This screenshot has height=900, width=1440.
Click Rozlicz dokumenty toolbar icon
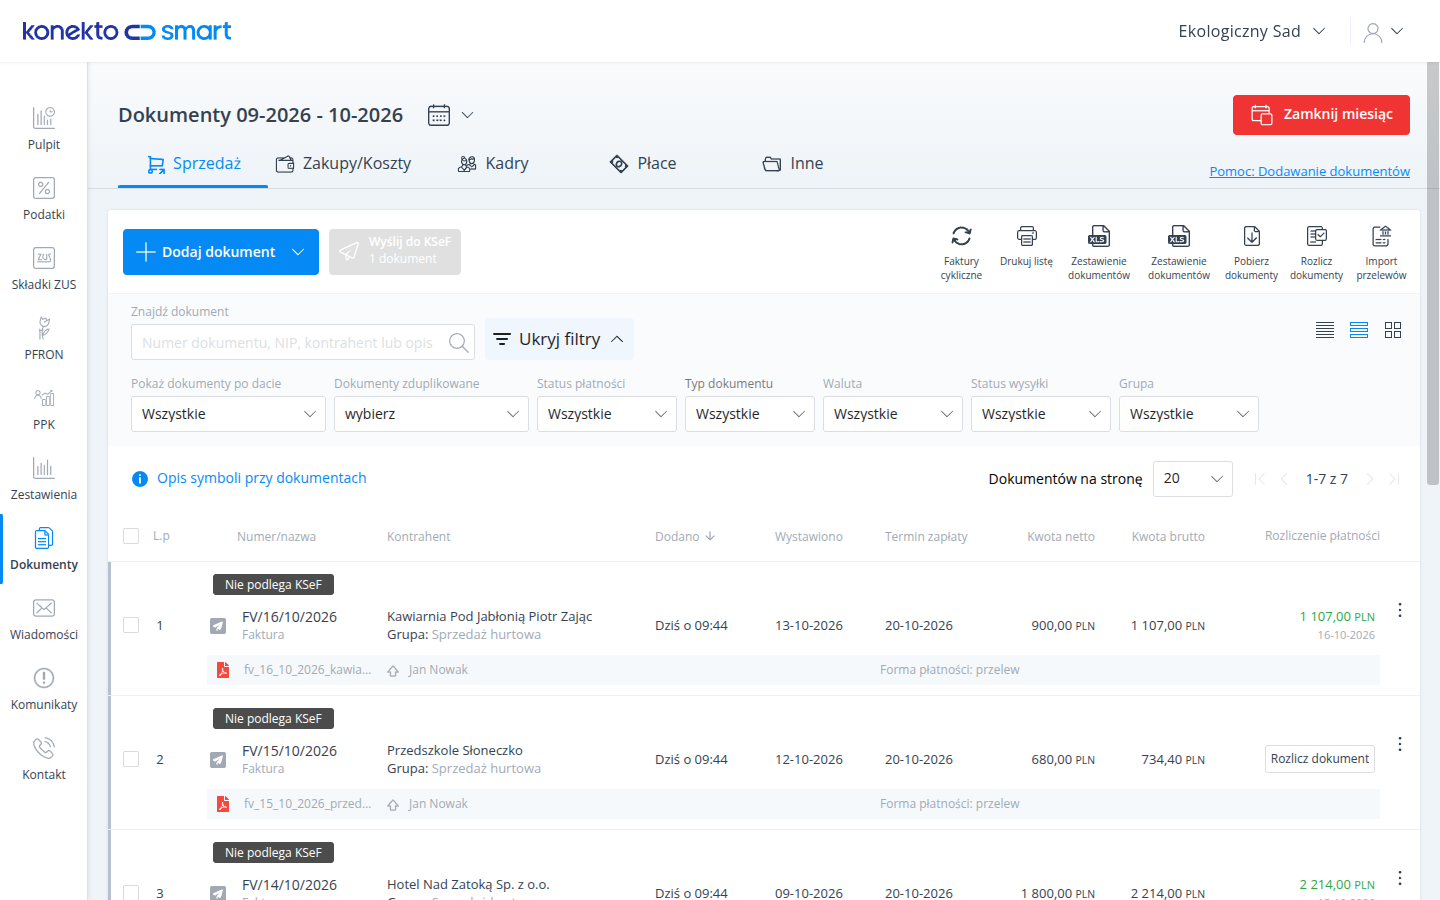point(1316,252)
